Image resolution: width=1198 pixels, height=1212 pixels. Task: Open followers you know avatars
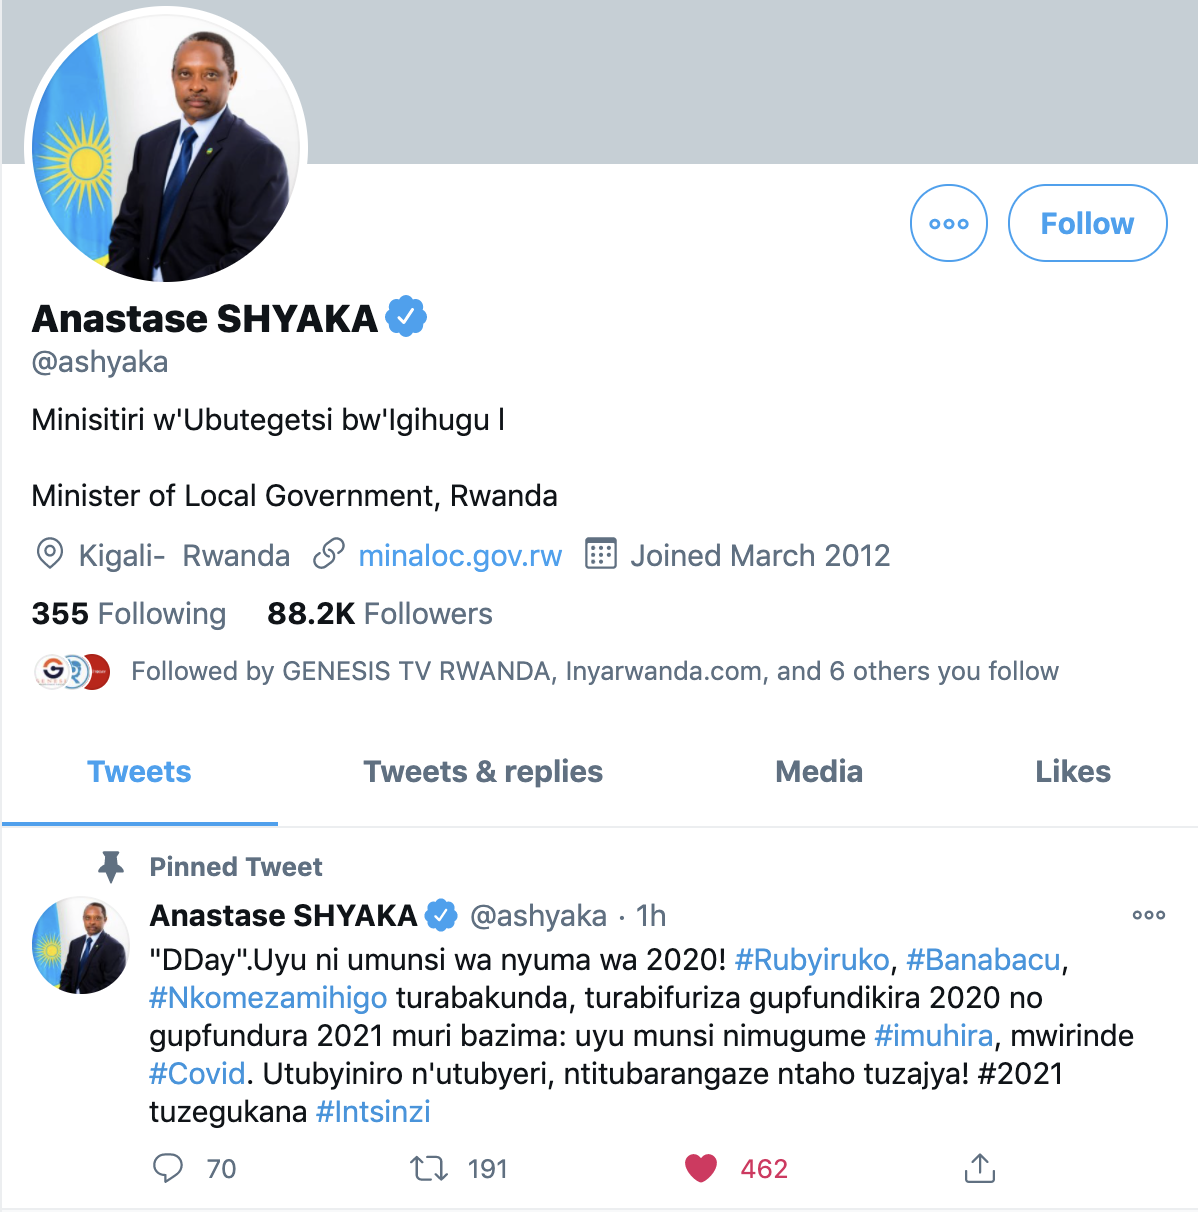coord(72,671)
